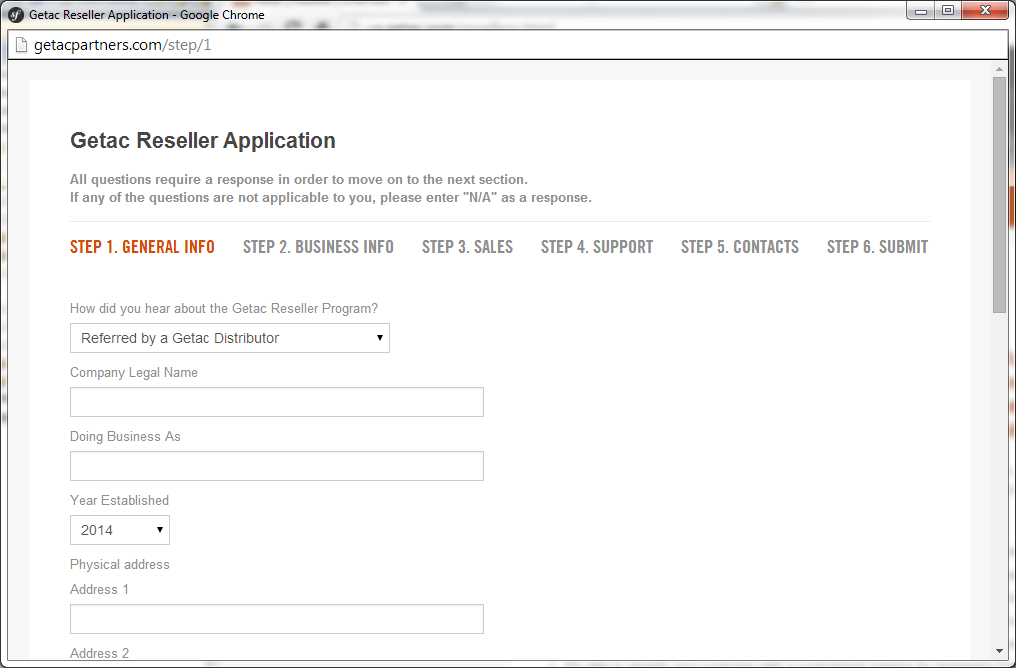Minimize the Chrome window

920,10
